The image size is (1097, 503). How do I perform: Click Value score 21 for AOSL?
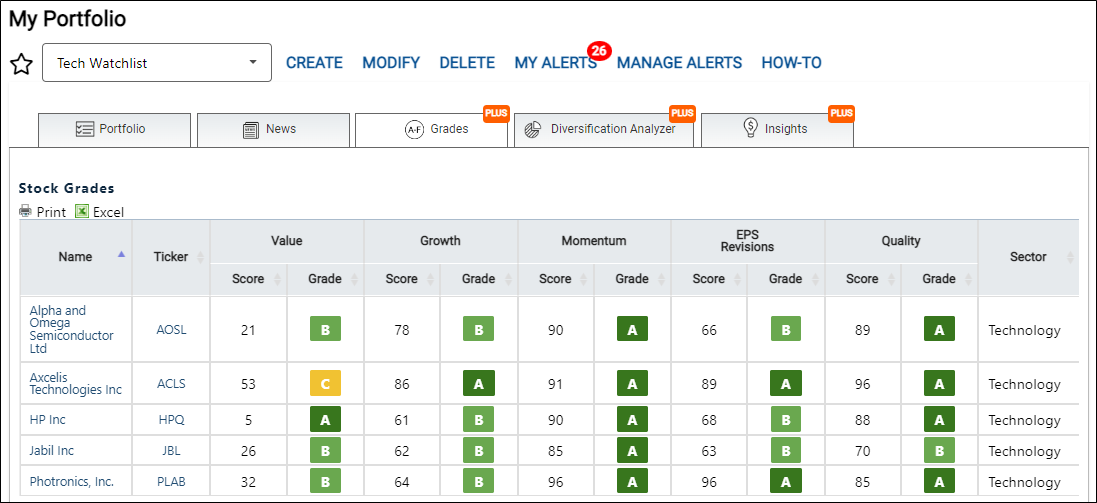(248, 330)
